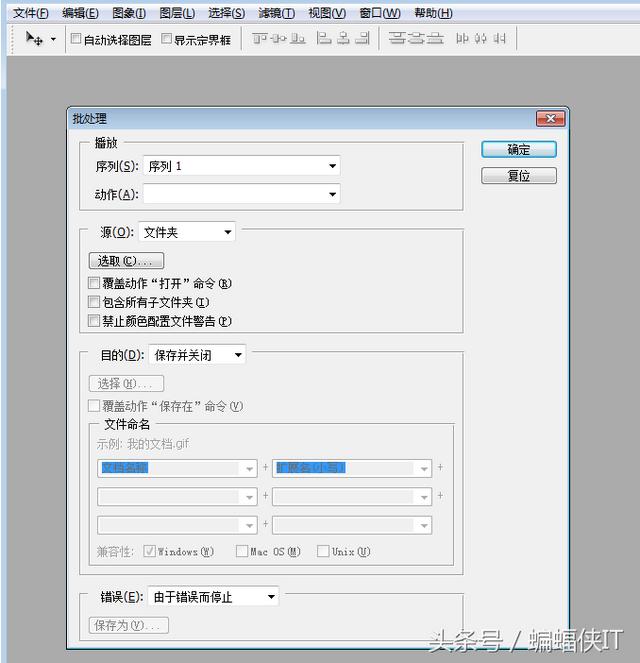Open the 源 dropdown set to 文件夹
Image resolution: width=640 pixels, height=663 pixels.
[187, 232]
